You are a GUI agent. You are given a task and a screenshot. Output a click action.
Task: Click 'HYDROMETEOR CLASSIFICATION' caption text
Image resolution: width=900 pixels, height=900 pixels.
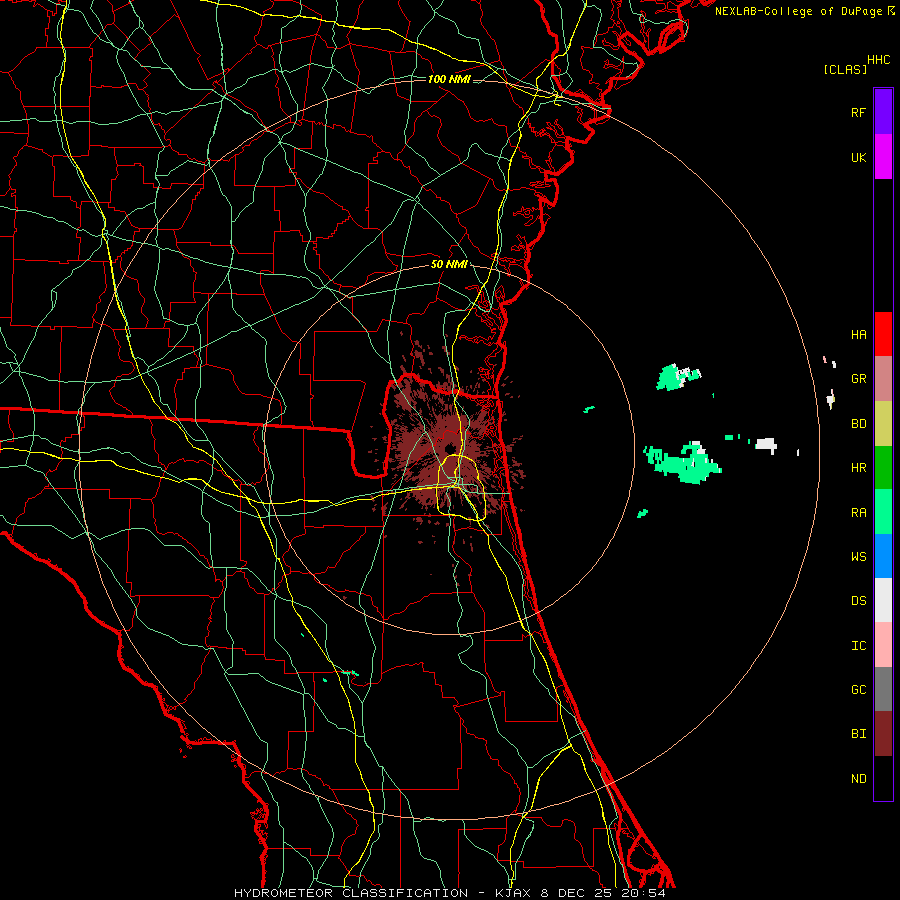click(351, 893)
